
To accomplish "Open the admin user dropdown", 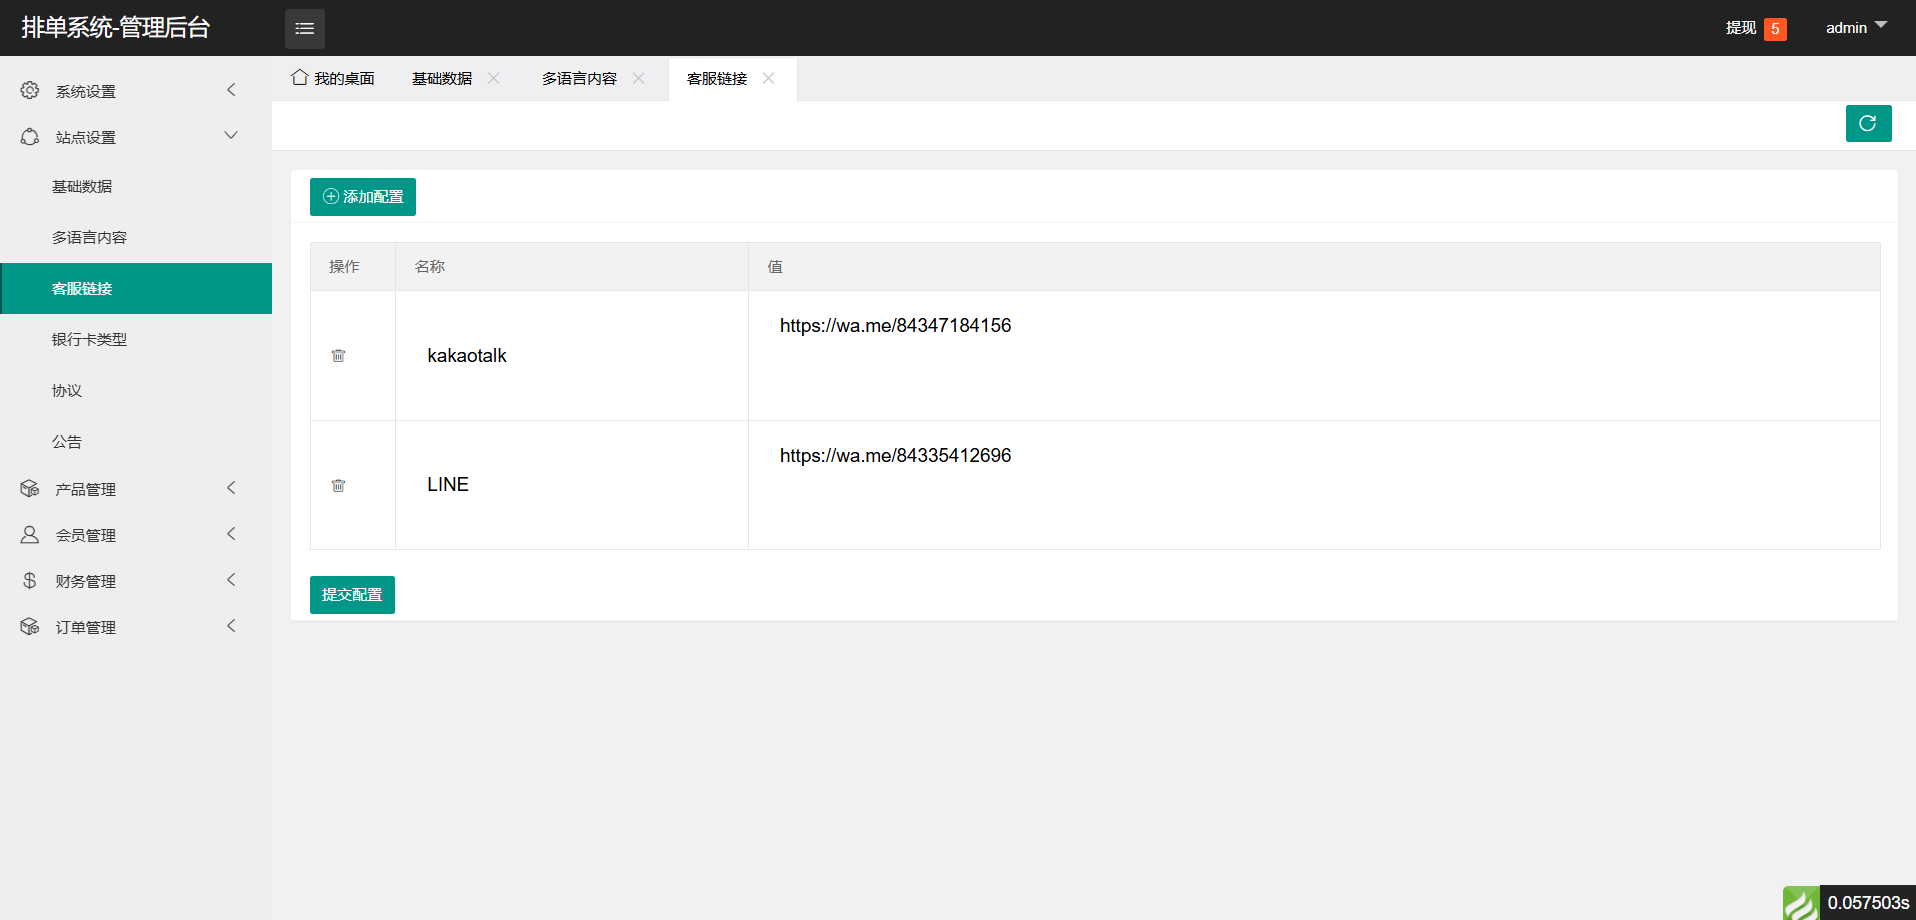I will [1856, 27].
